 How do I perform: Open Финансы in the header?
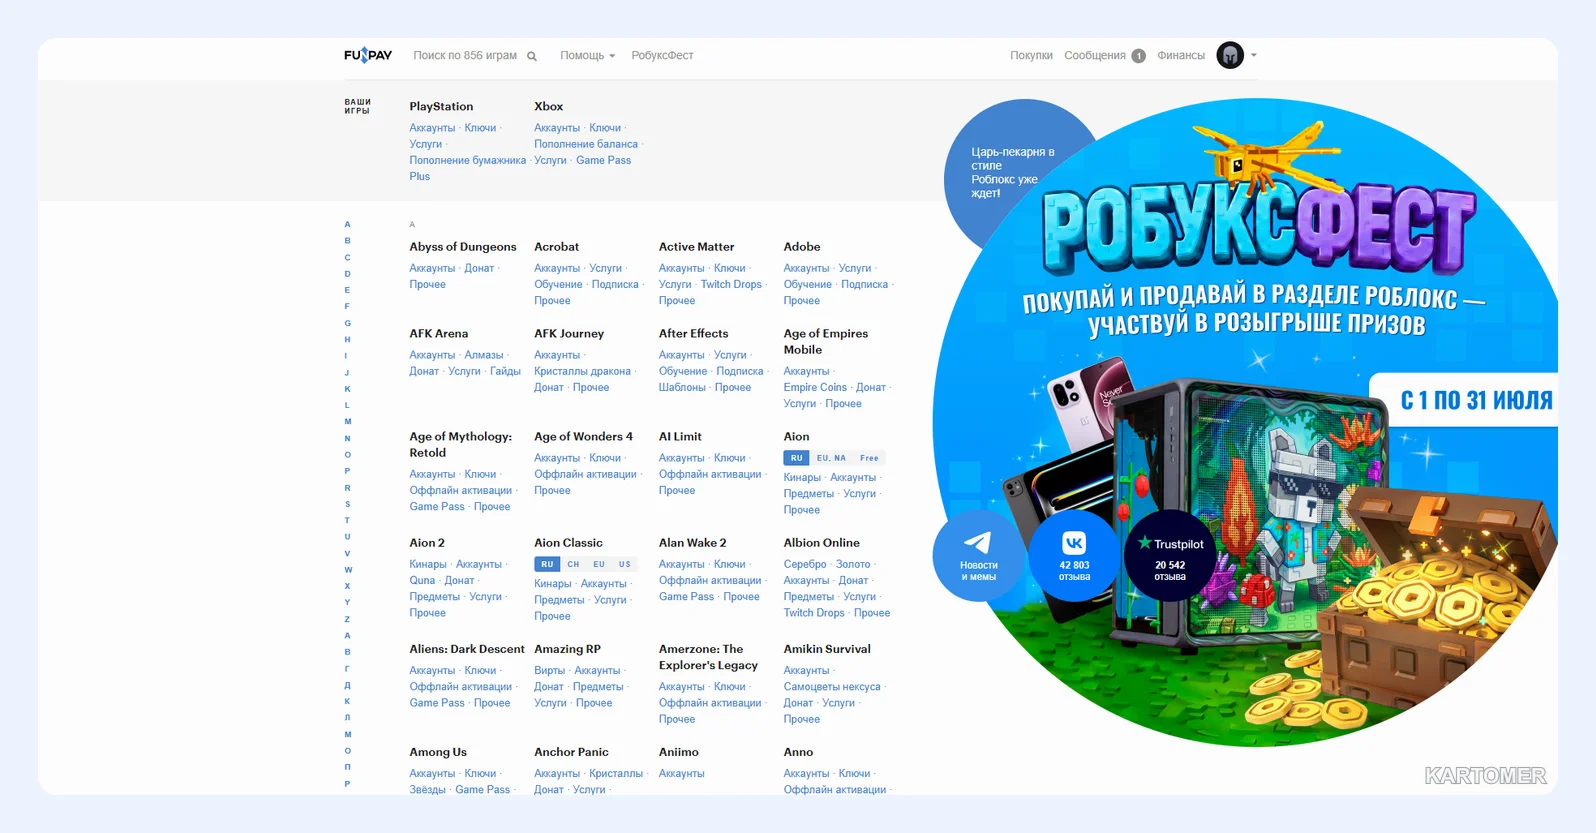click(1181, 56)
